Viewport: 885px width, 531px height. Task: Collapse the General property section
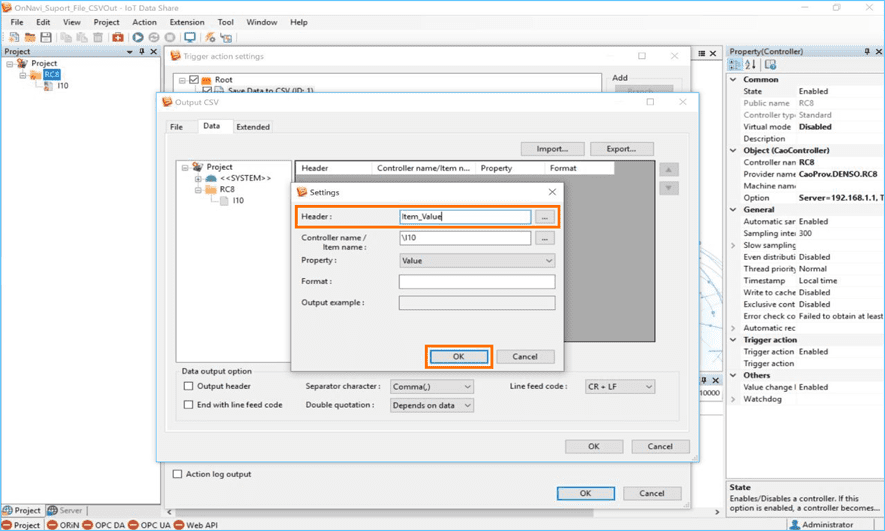tap(733, 209)
